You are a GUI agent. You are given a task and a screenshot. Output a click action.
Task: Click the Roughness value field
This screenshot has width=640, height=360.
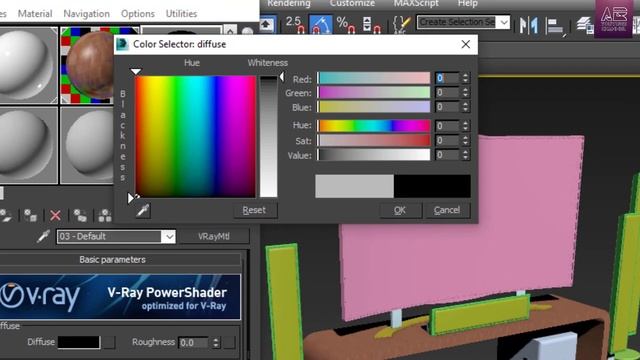[193, 342]
